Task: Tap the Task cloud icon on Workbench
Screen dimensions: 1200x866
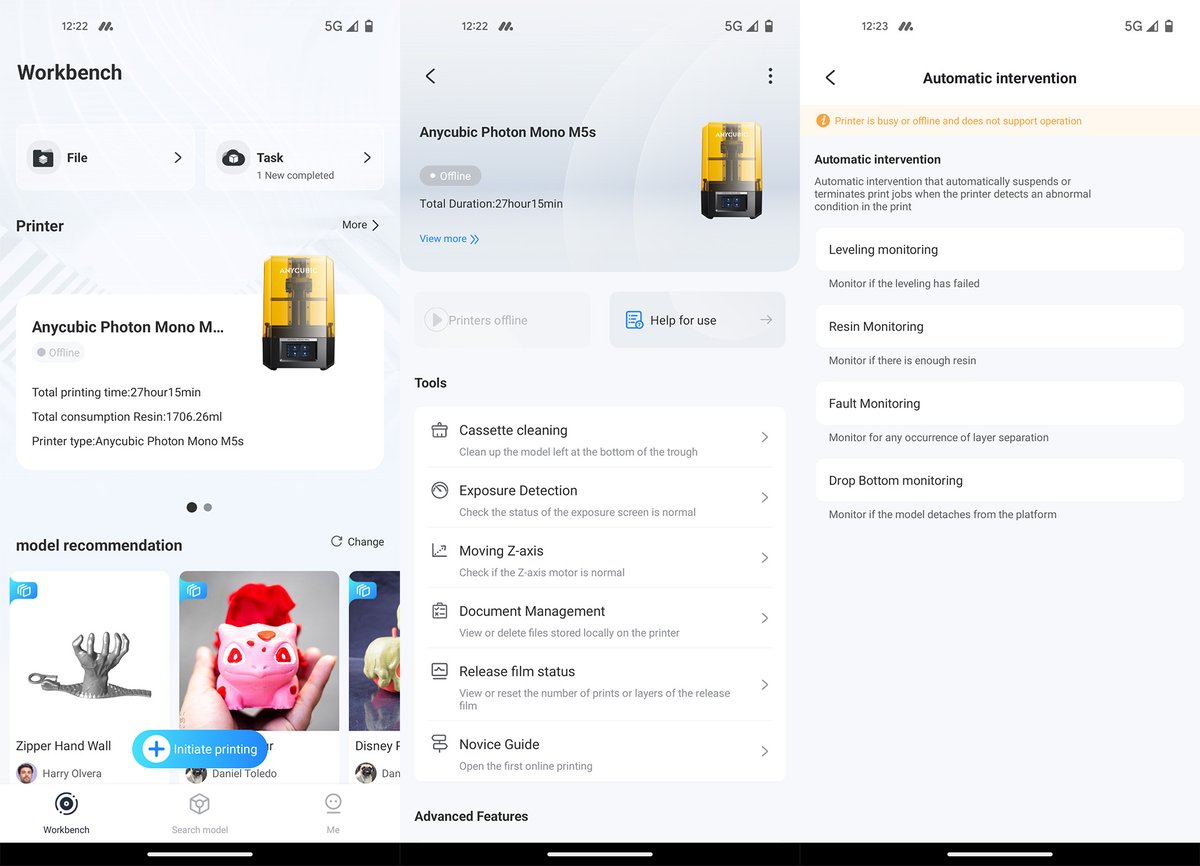Action: [x=233, y=158]
